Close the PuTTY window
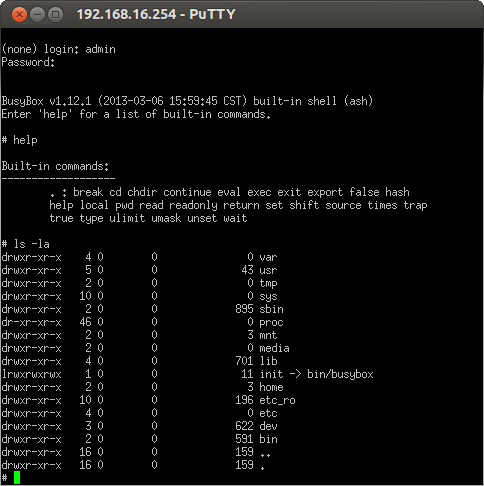 pyautogui.click(x=19, y=15)
